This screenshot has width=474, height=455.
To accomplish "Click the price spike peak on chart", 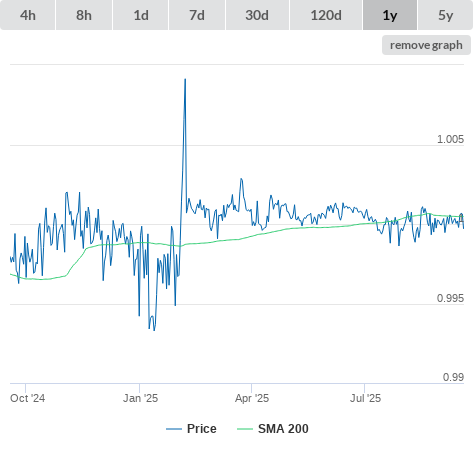I will tap(185, 79).
